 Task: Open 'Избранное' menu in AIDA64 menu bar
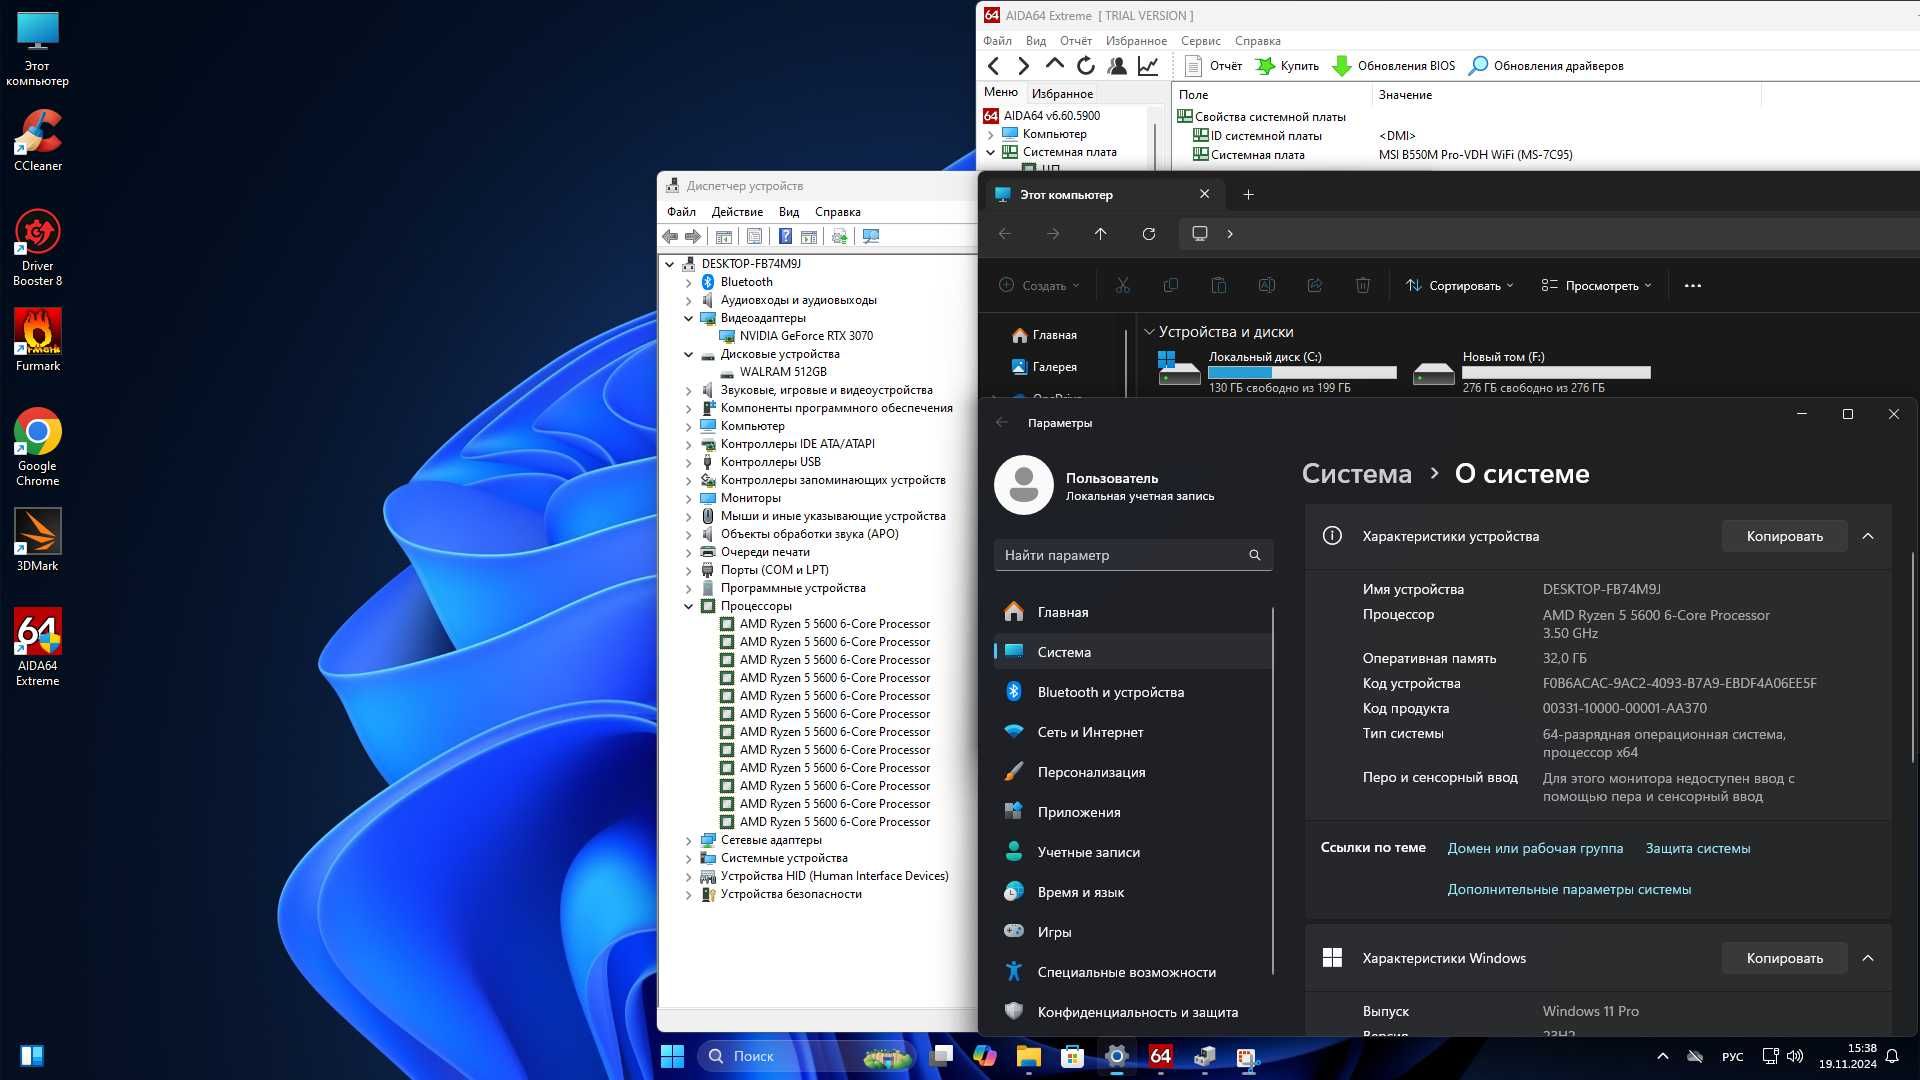coord(1136,41)
